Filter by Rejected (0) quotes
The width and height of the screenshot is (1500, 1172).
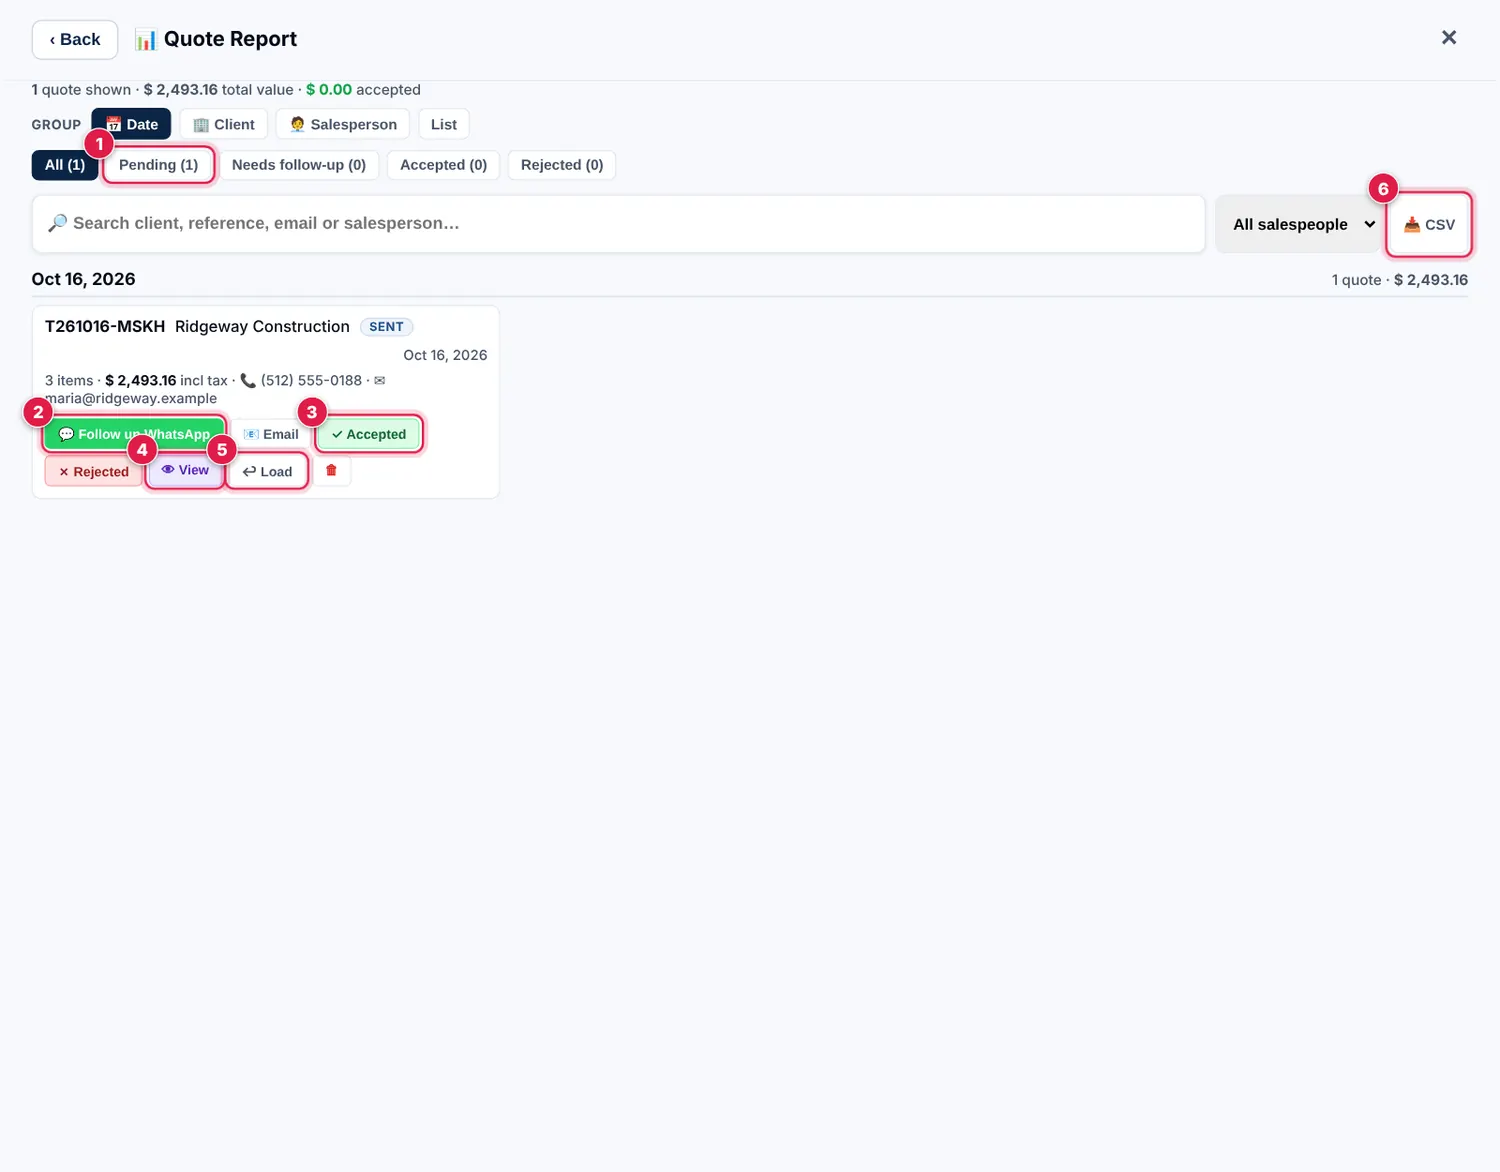pyautogui.click(x=562, y=165)
